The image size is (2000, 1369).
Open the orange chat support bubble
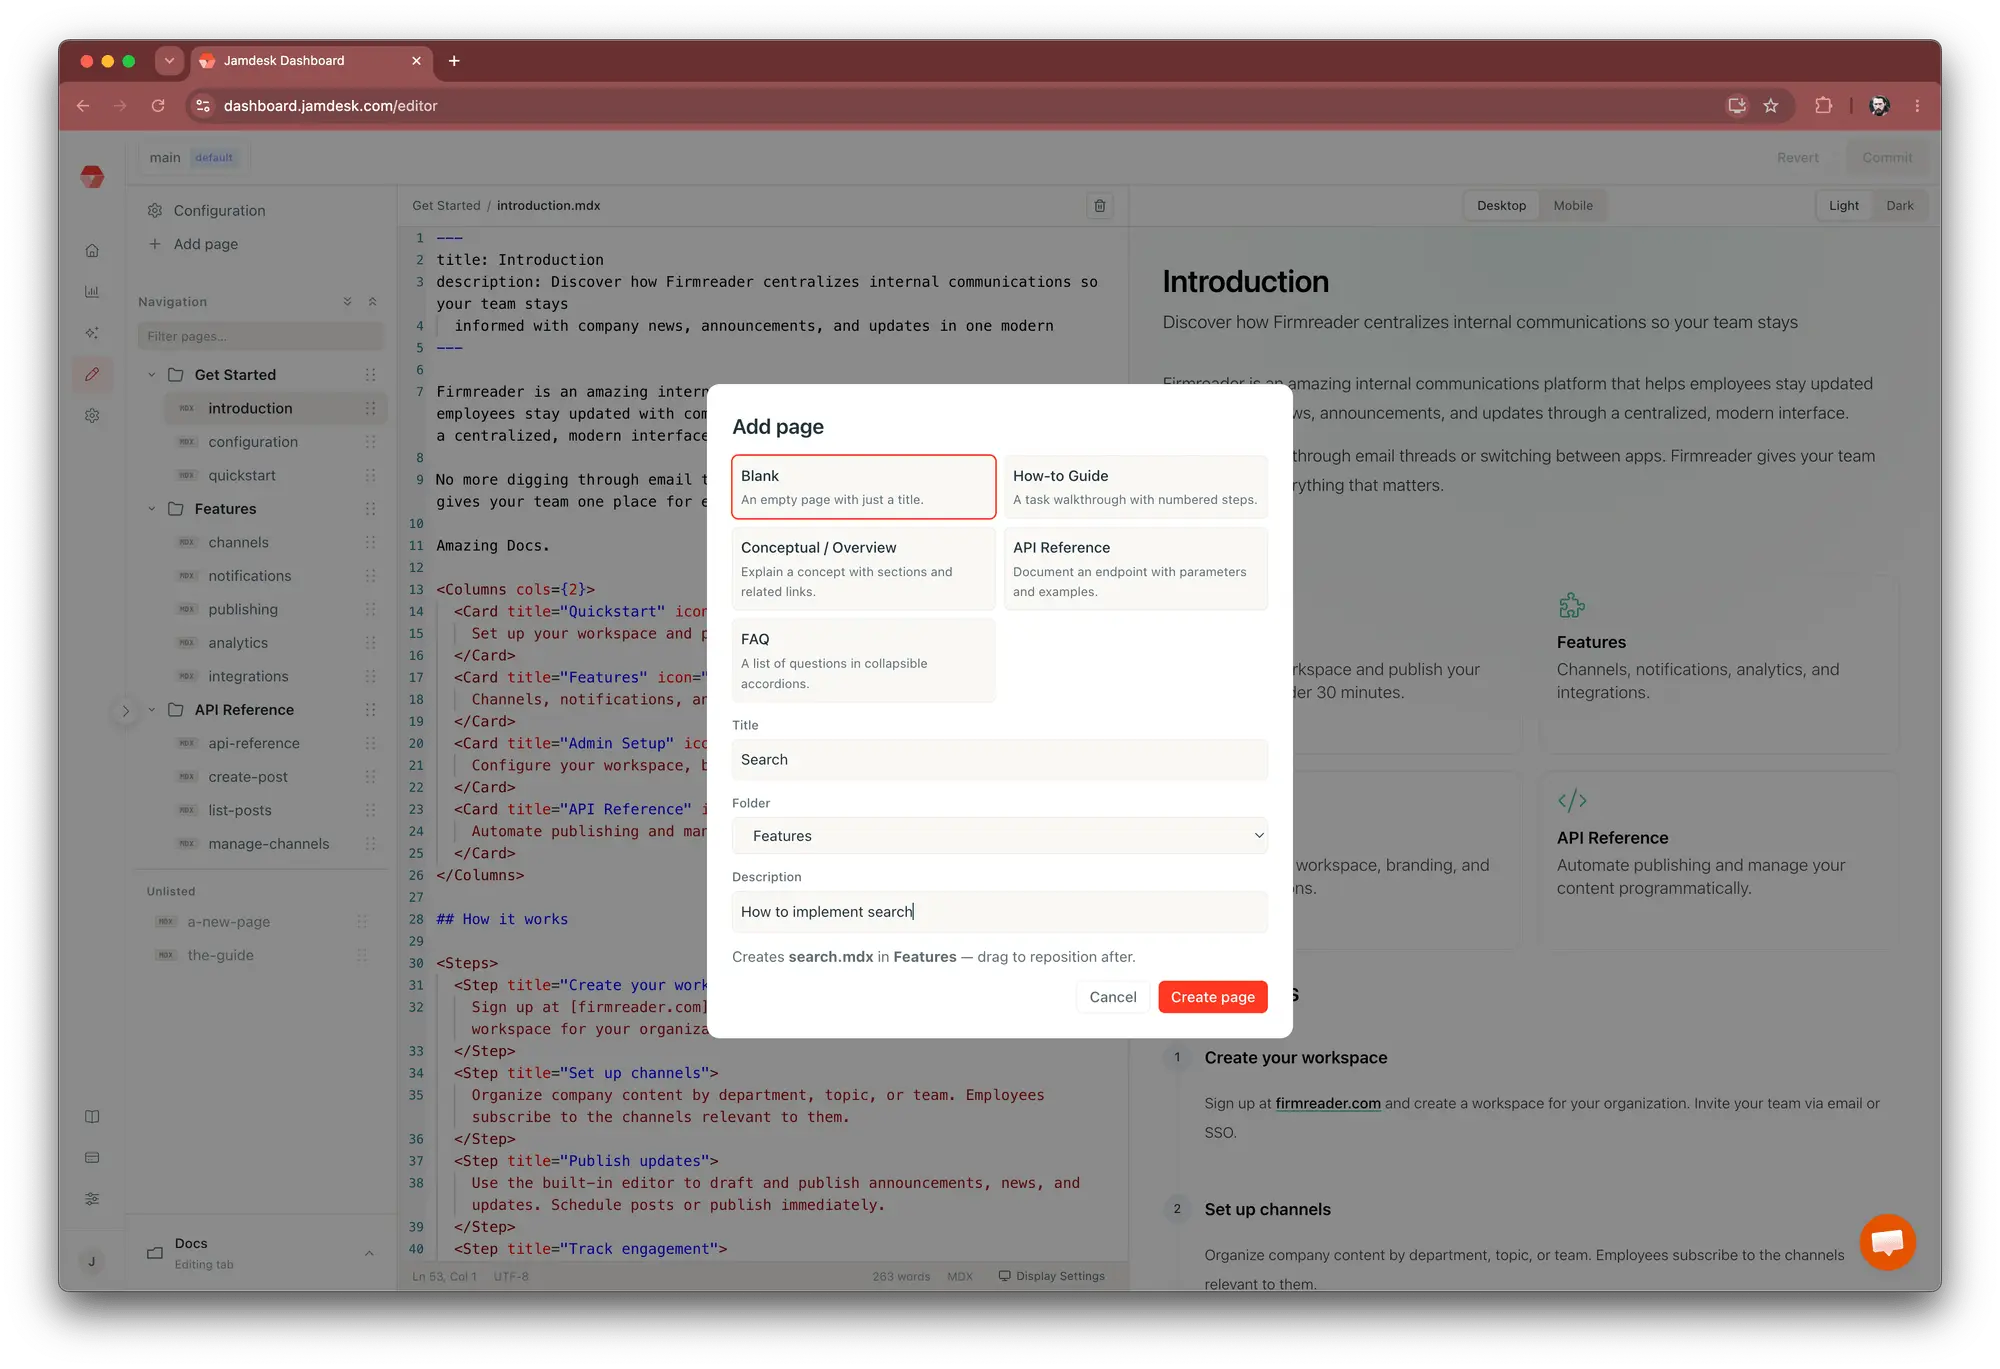[x=1887, y=1242]
